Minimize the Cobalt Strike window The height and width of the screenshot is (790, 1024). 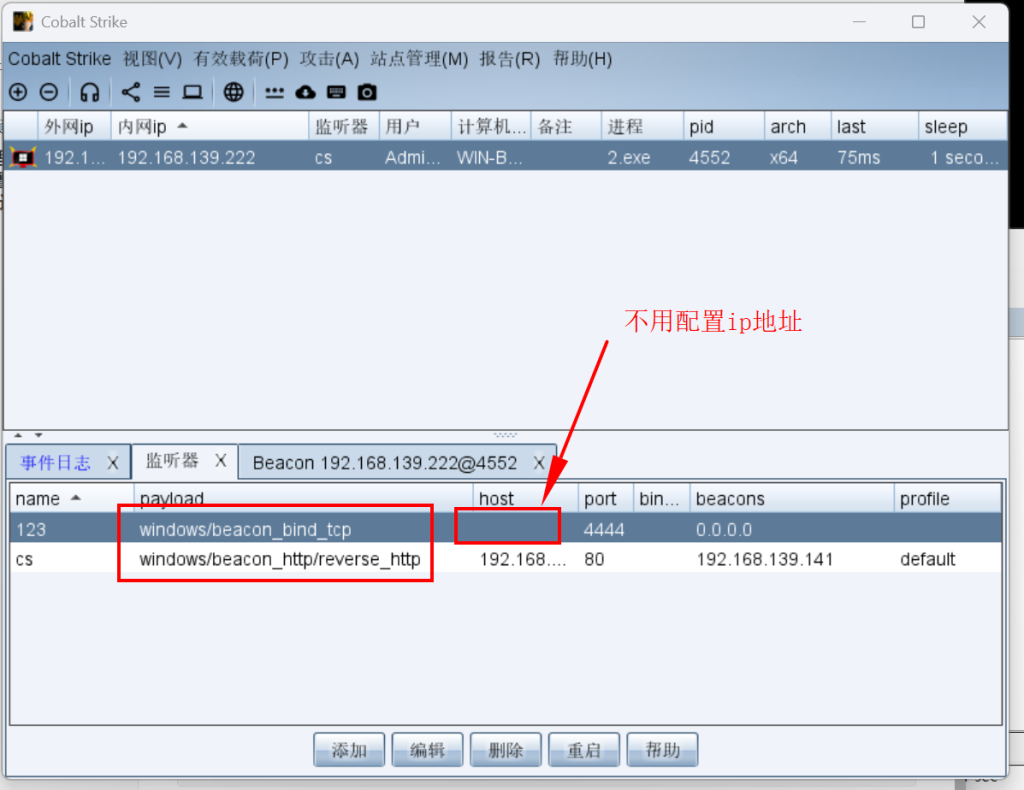tap(859, 22)
